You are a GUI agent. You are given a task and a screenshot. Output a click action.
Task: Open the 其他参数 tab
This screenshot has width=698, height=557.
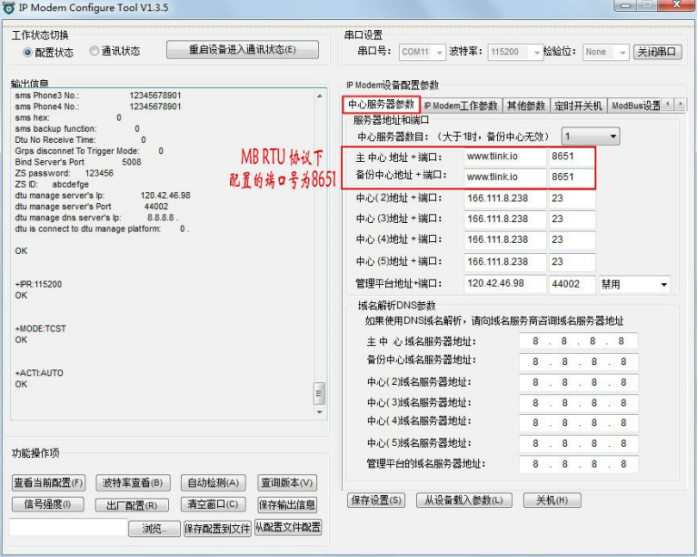526,105
